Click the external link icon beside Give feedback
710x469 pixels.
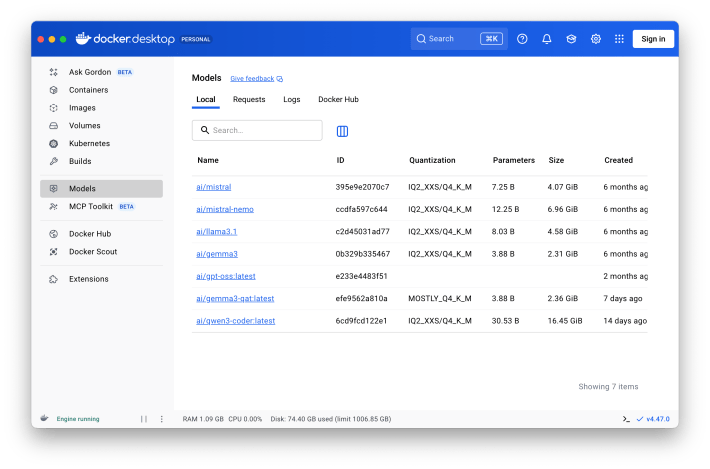pyautogui.click(x=280, y=79)
